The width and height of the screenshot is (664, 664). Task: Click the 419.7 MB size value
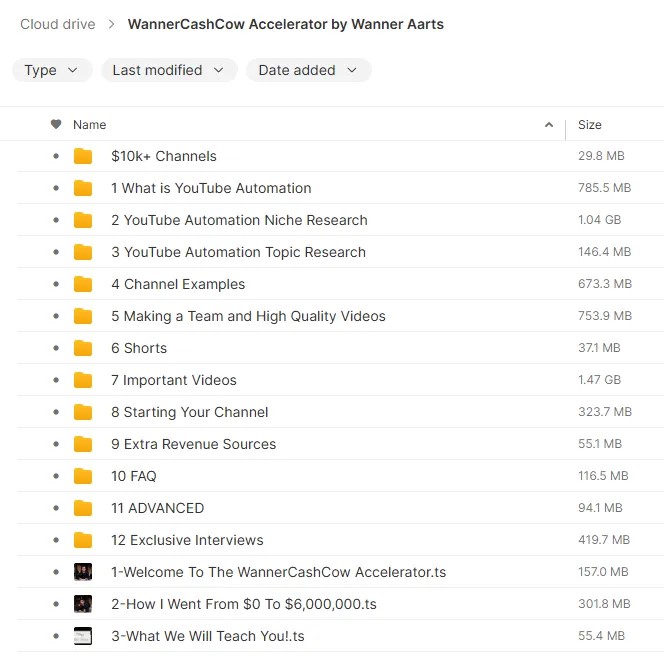[x=604, y=540]
